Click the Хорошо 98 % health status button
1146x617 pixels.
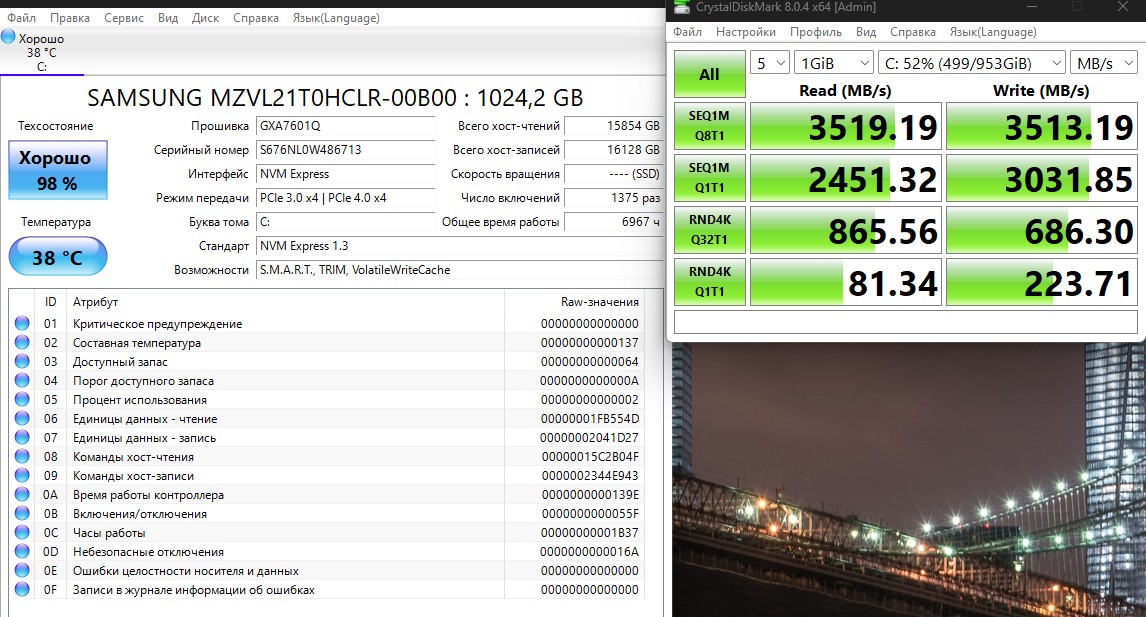tap(58, 170)
